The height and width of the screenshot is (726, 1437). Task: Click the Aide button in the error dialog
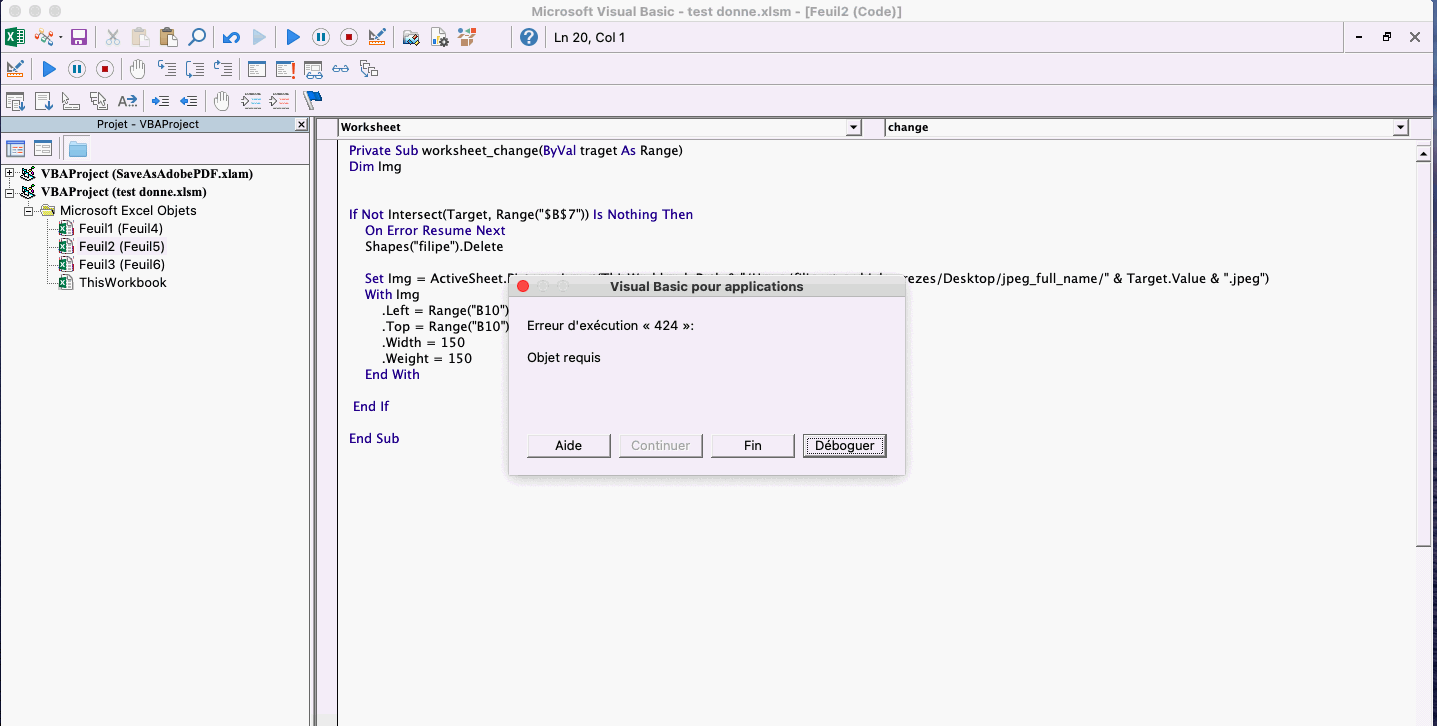click(x=569, y=446)
